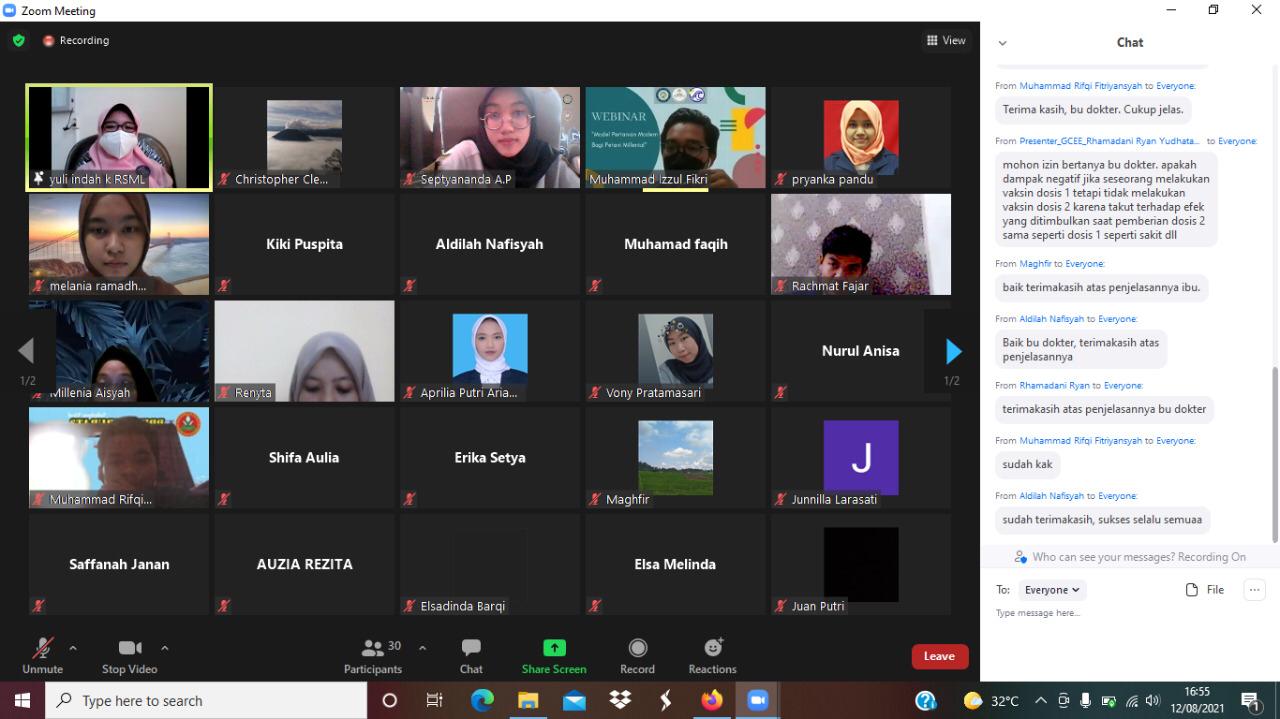Toggle Stop Video camera button
This screenshot has width=1280, height=719.
tap(129, 649)
